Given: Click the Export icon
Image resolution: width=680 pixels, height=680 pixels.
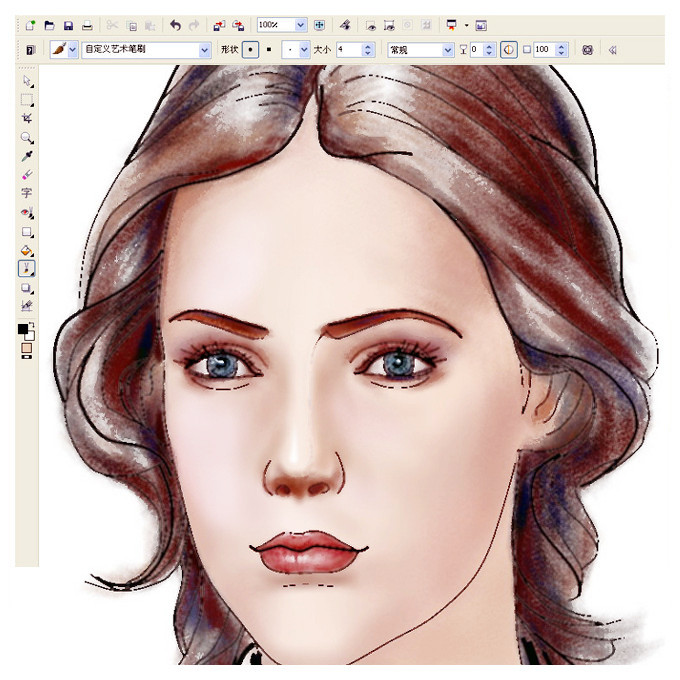Looking at the screenshot, I should 238,25.
